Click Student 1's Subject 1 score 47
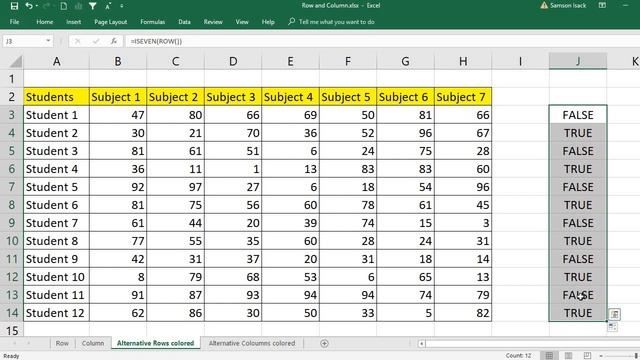The height and width of the screenshot is (360, 640). click(118, 115)
